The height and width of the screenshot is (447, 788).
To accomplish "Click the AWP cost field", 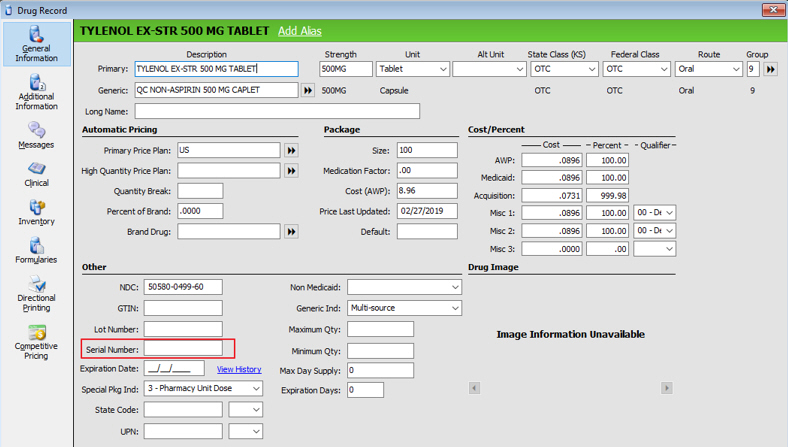I will (x=552, y=160).
